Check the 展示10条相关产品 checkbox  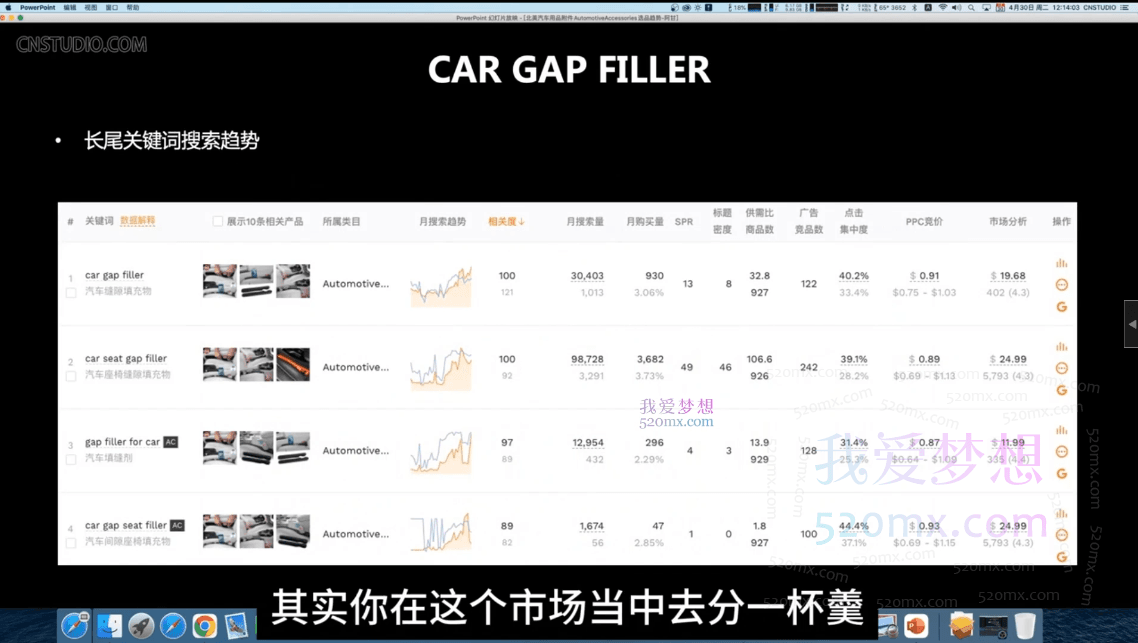[x=218, y=221]
